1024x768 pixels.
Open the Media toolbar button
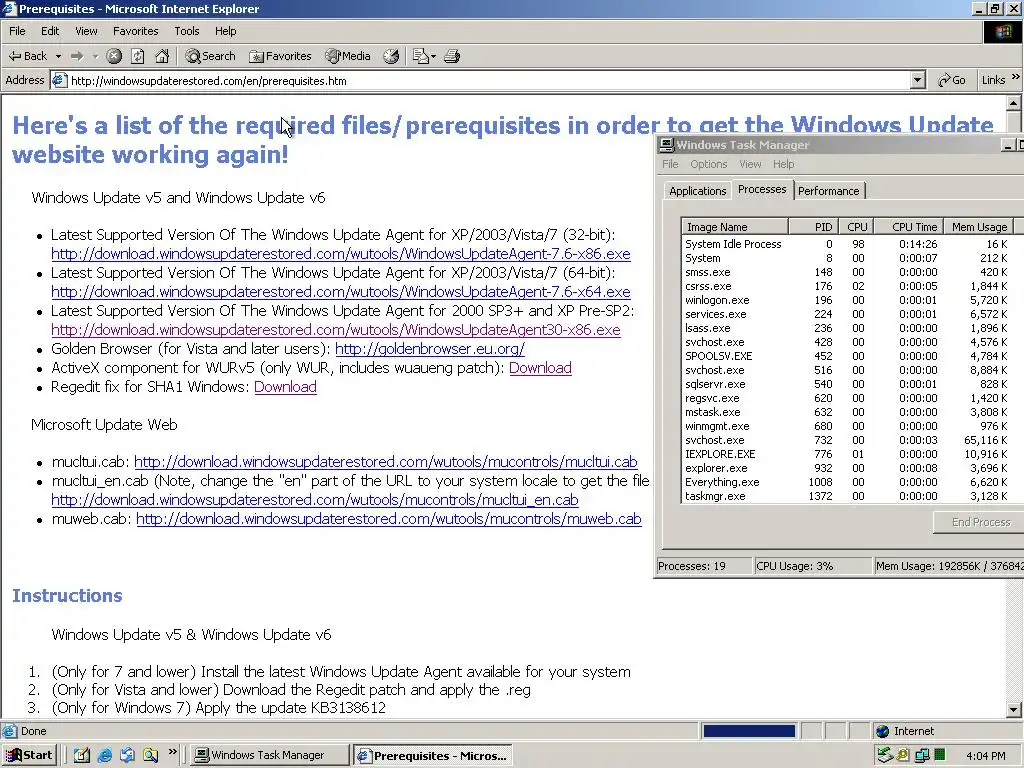click(348, 56)
